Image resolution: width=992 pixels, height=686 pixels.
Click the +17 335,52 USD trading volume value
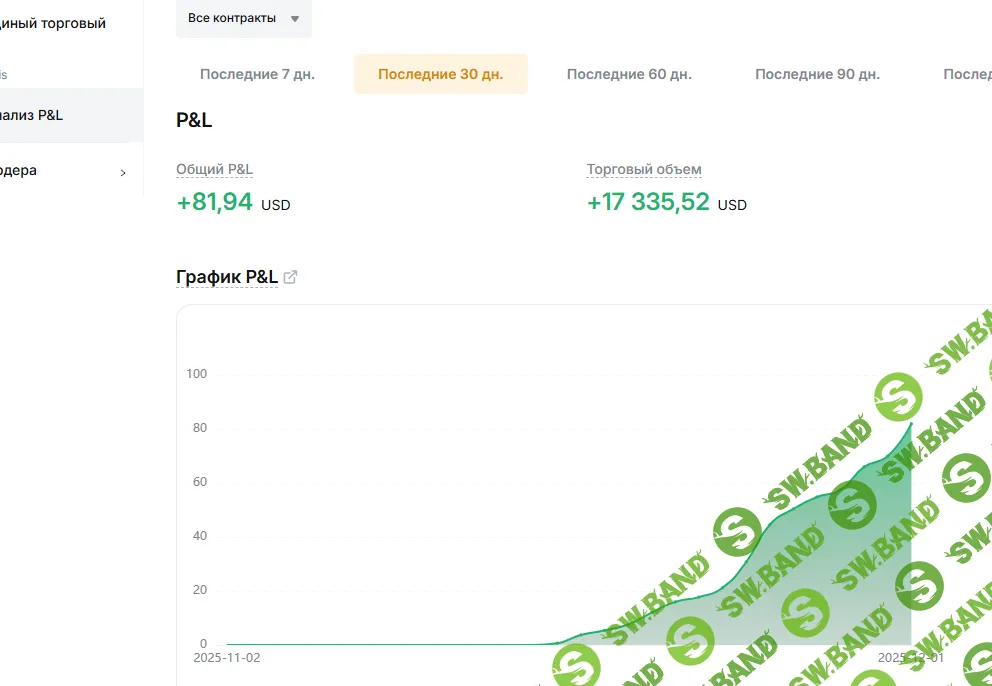click(x=667, y=202)
